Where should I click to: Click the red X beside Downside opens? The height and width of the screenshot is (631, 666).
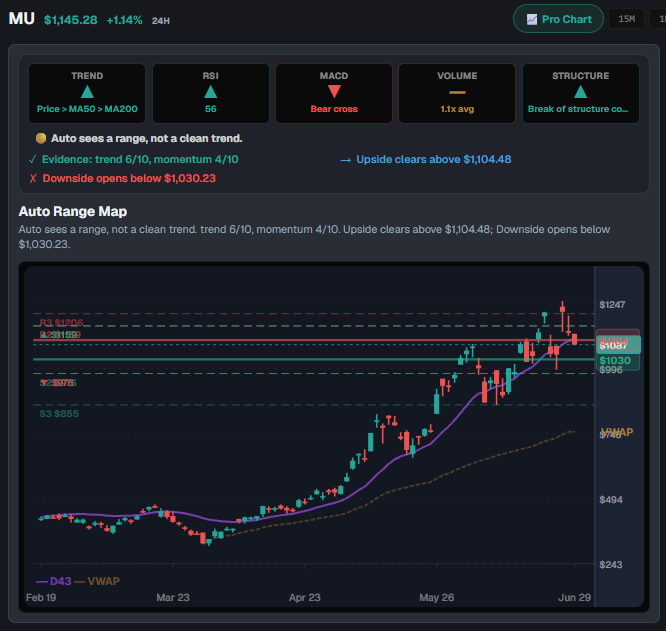pos(33,178)
